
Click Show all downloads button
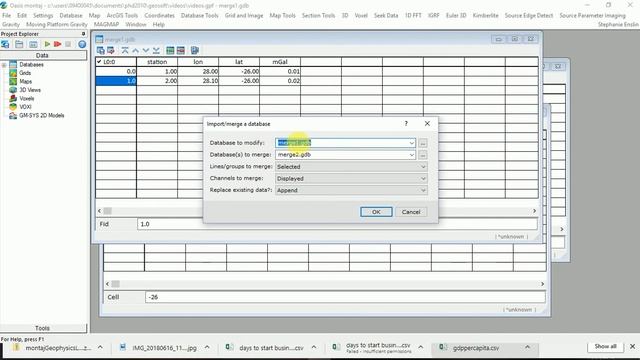(605, 347)
